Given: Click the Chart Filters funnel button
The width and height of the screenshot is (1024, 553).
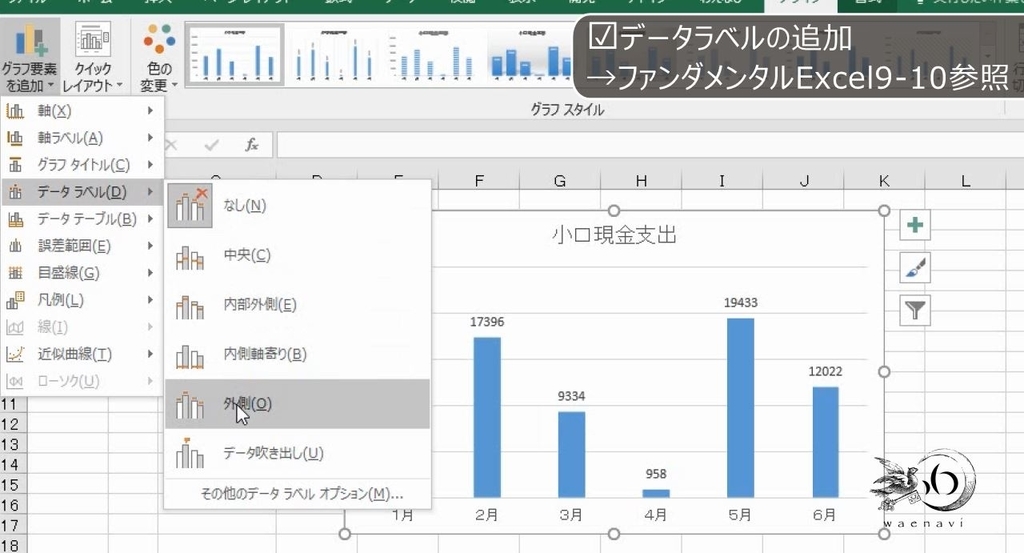Looking at the screenshot, I should [x=915, y=310].
